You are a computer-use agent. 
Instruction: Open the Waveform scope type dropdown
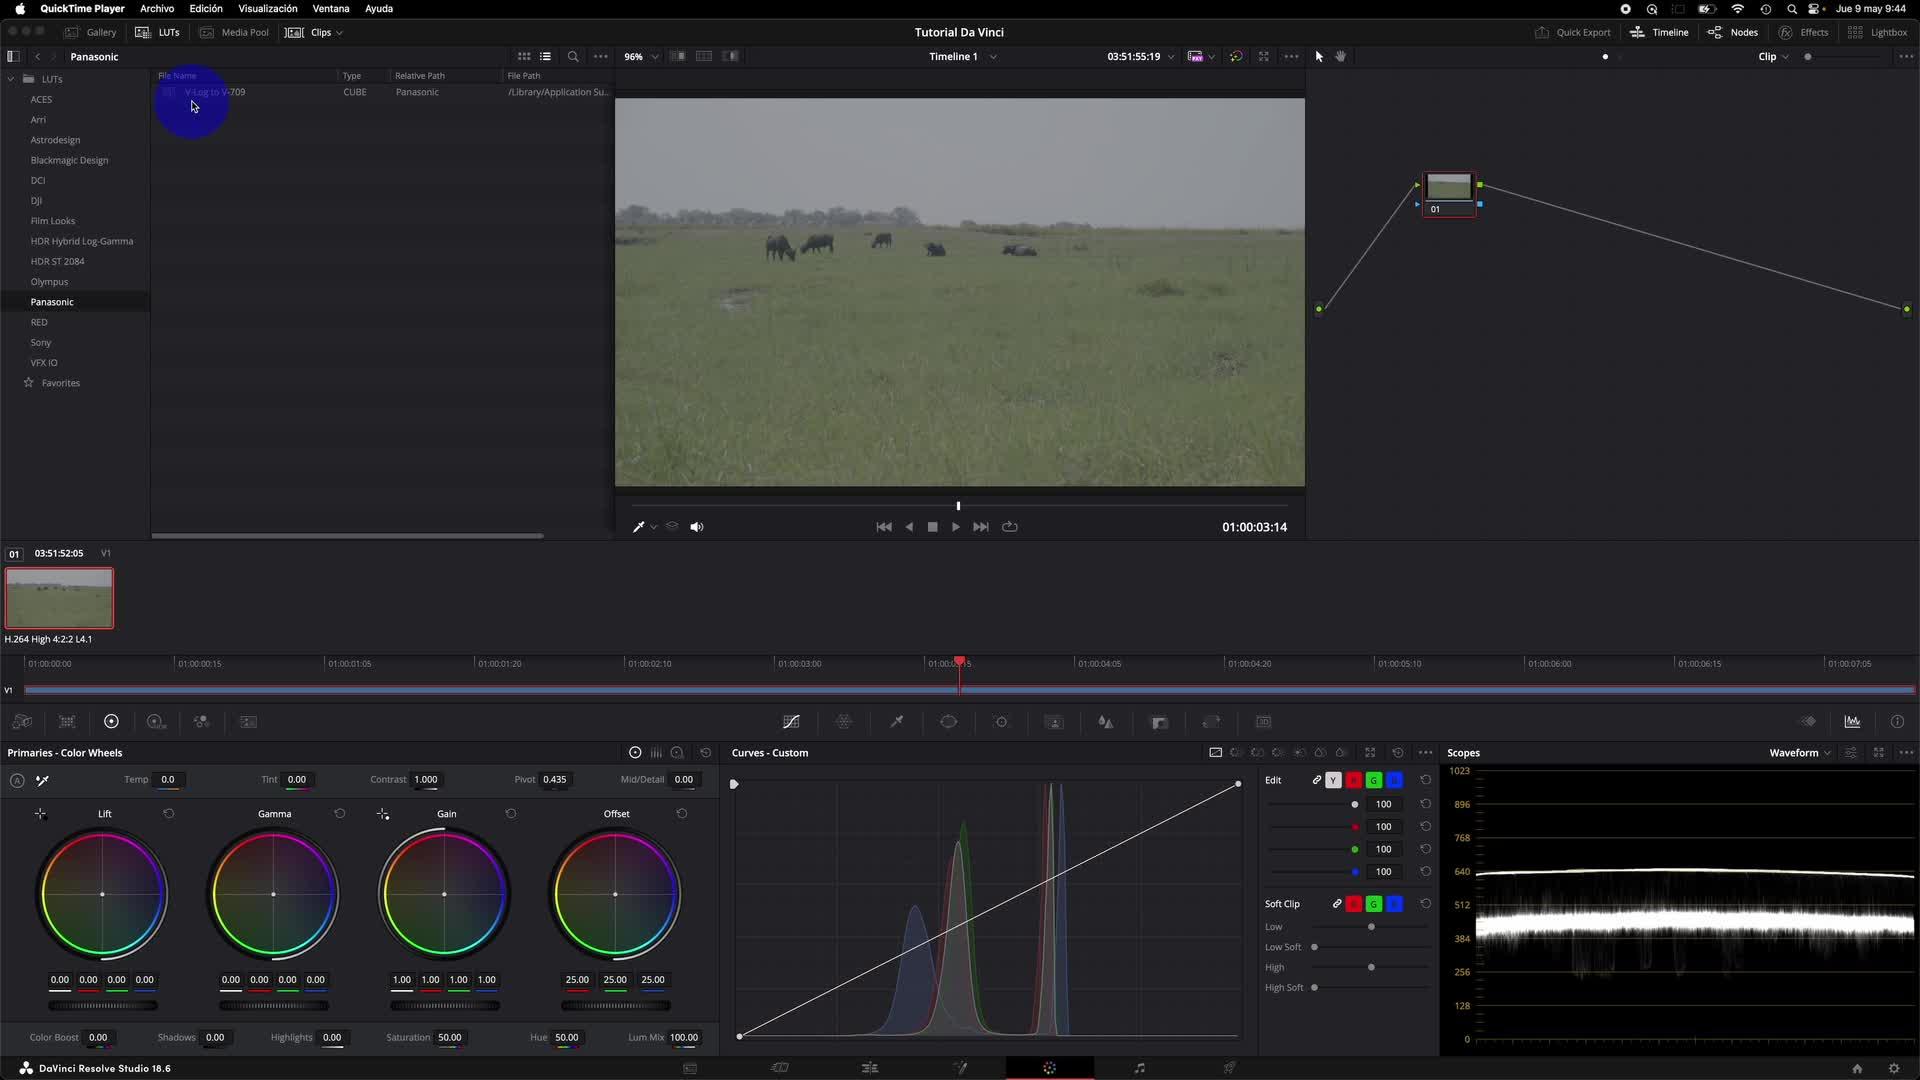(x=1799, y=753)
